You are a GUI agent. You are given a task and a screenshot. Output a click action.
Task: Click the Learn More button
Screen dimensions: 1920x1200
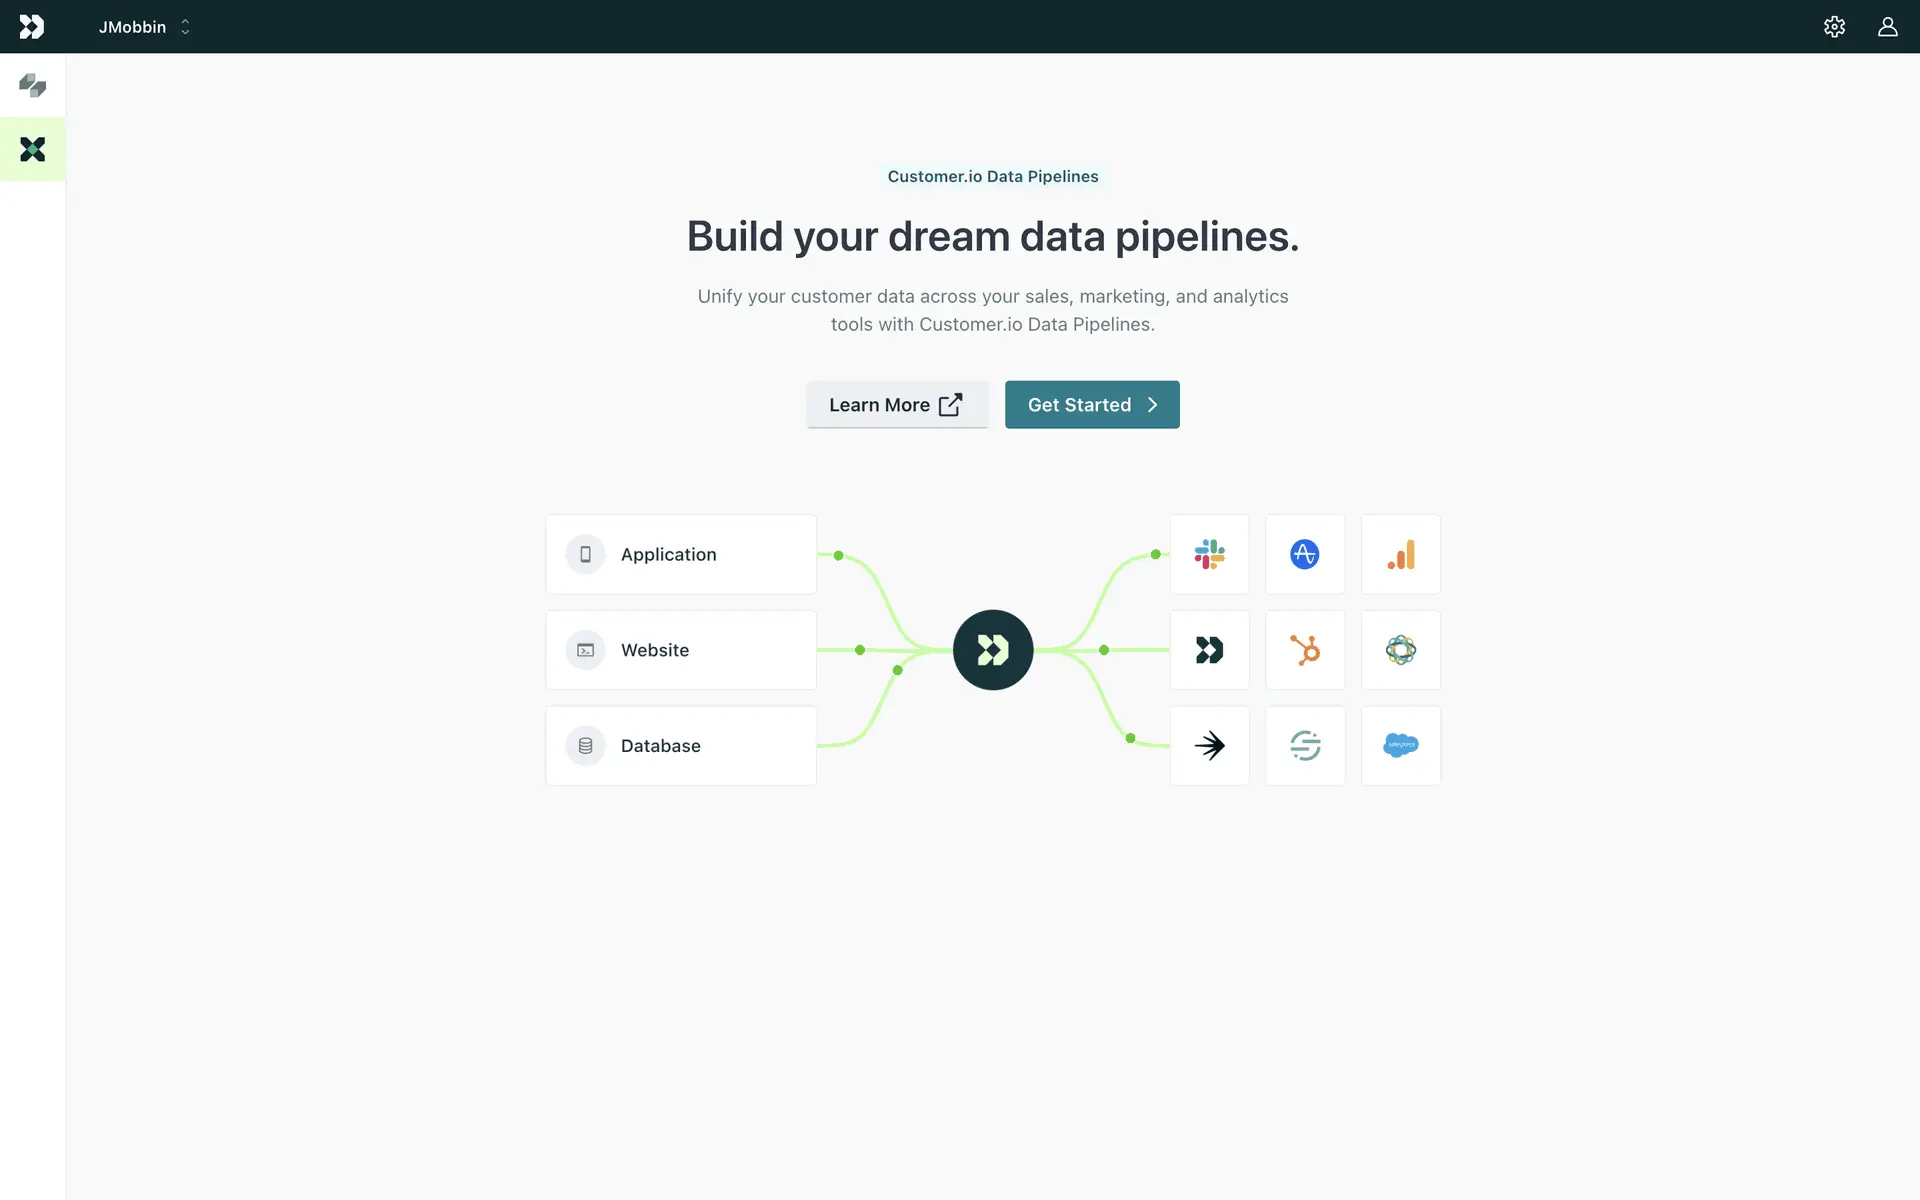pyautogui.click(x=897, y=405)
